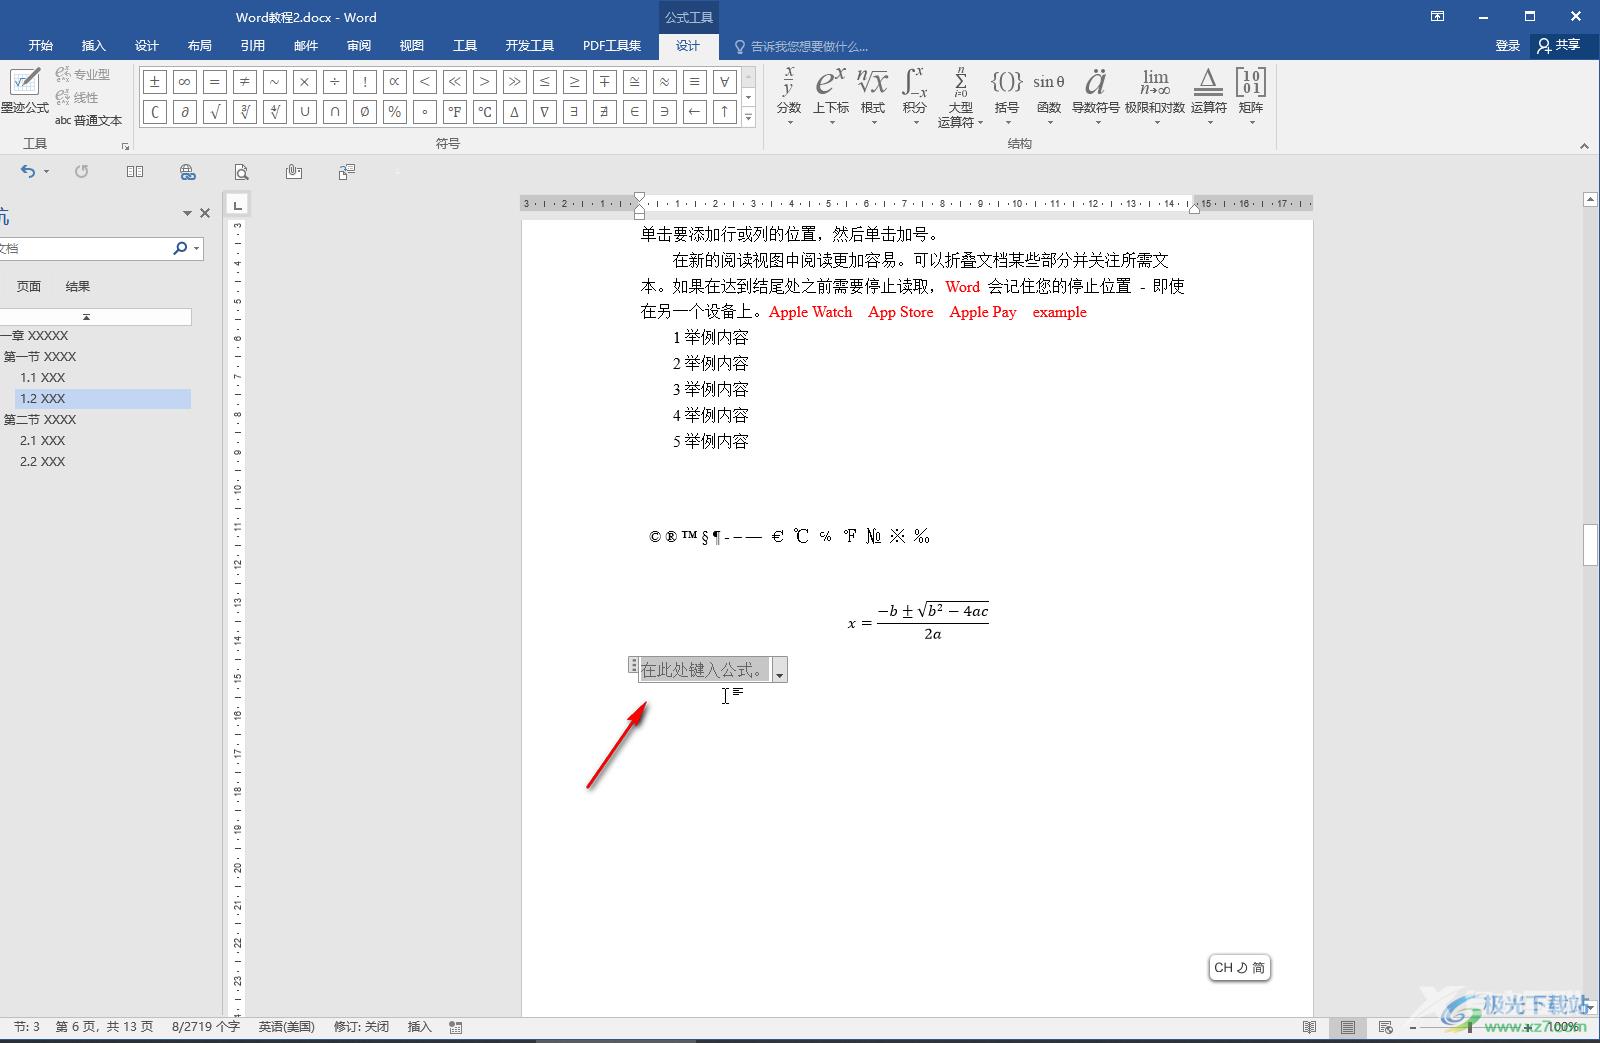Insert the empty set ∅ symbol
This screenshot has height=1043, width=1600.
[x=364, y=112]
